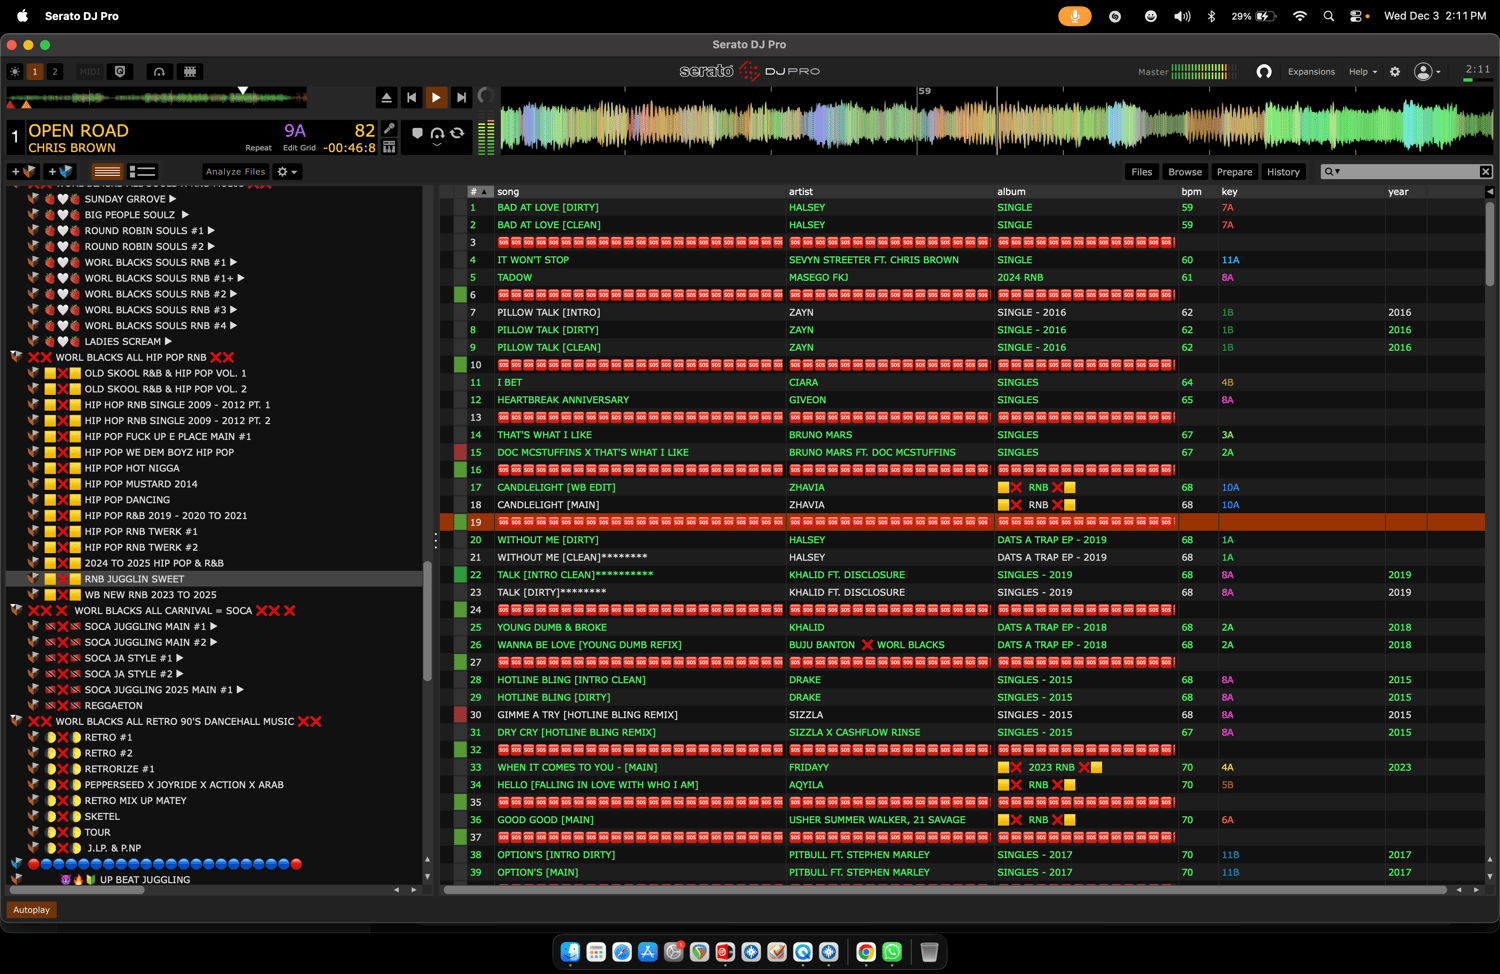Eject the loaded track from deck 1
The height and width of the screenshot is (974, 1500).
(386, 97)
